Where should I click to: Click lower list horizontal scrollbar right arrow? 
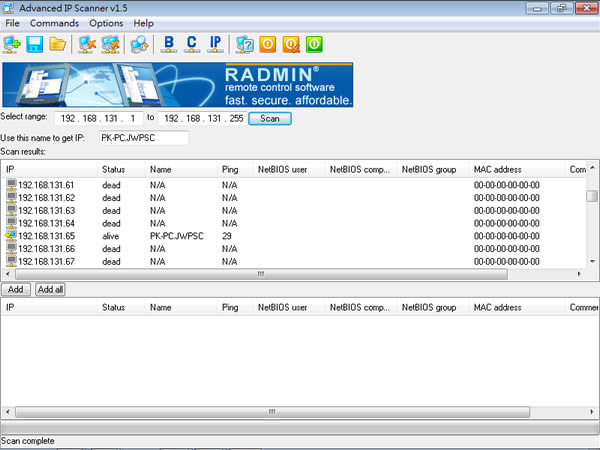pos(592,412)
